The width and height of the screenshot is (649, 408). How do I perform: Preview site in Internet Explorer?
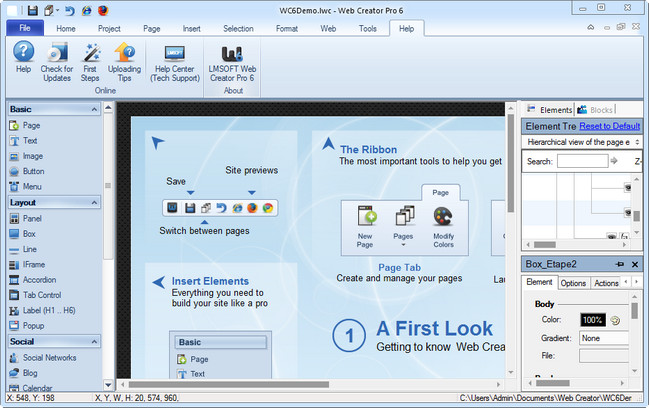[87, 10]
